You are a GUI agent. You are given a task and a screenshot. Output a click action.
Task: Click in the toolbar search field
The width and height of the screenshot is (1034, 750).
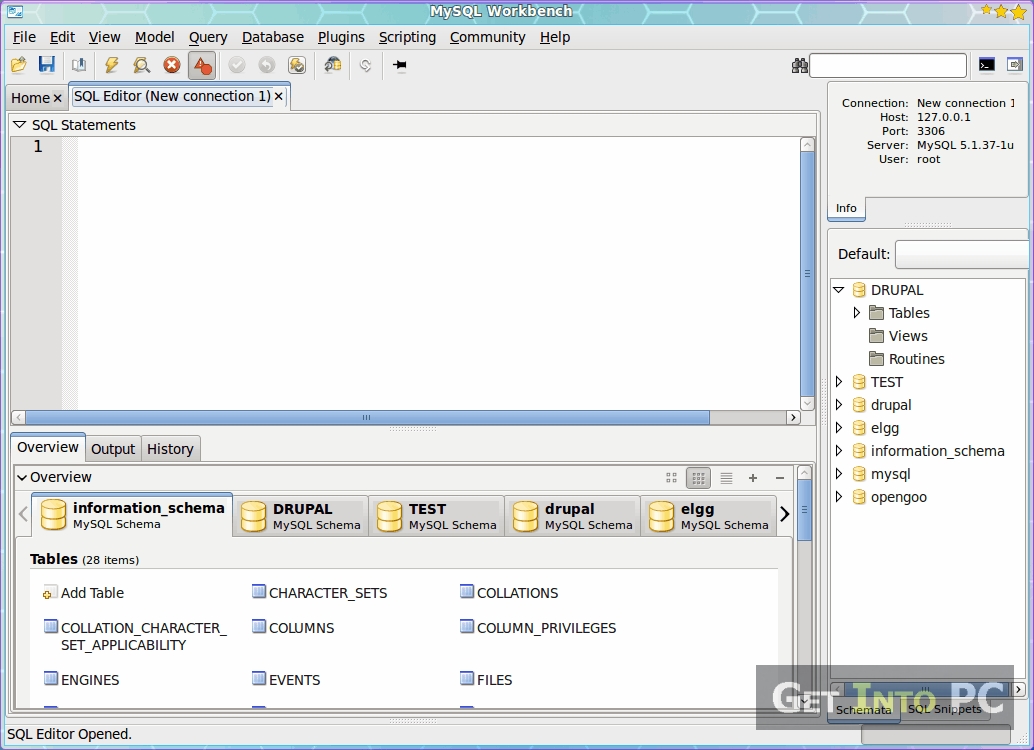[x=888, y=65]
